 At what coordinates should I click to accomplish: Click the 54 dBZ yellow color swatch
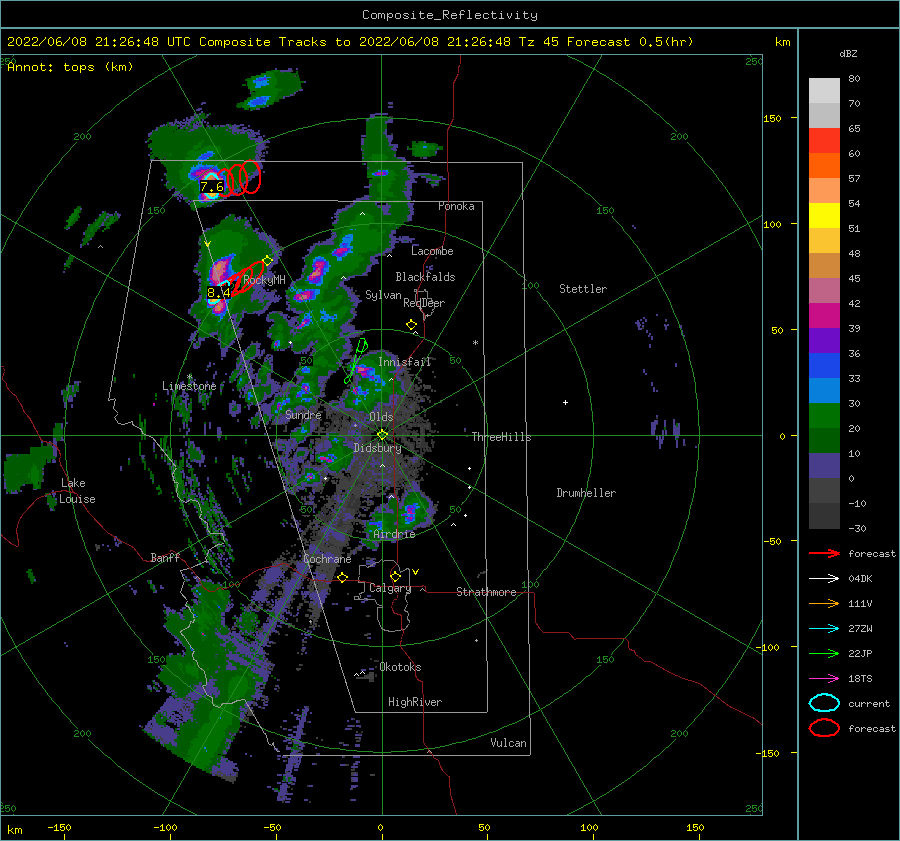point(824,216)
